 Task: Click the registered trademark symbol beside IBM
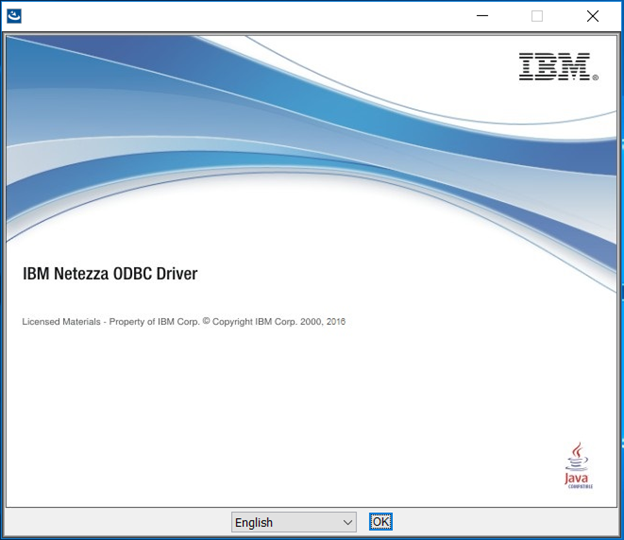[x=596, y=77]
